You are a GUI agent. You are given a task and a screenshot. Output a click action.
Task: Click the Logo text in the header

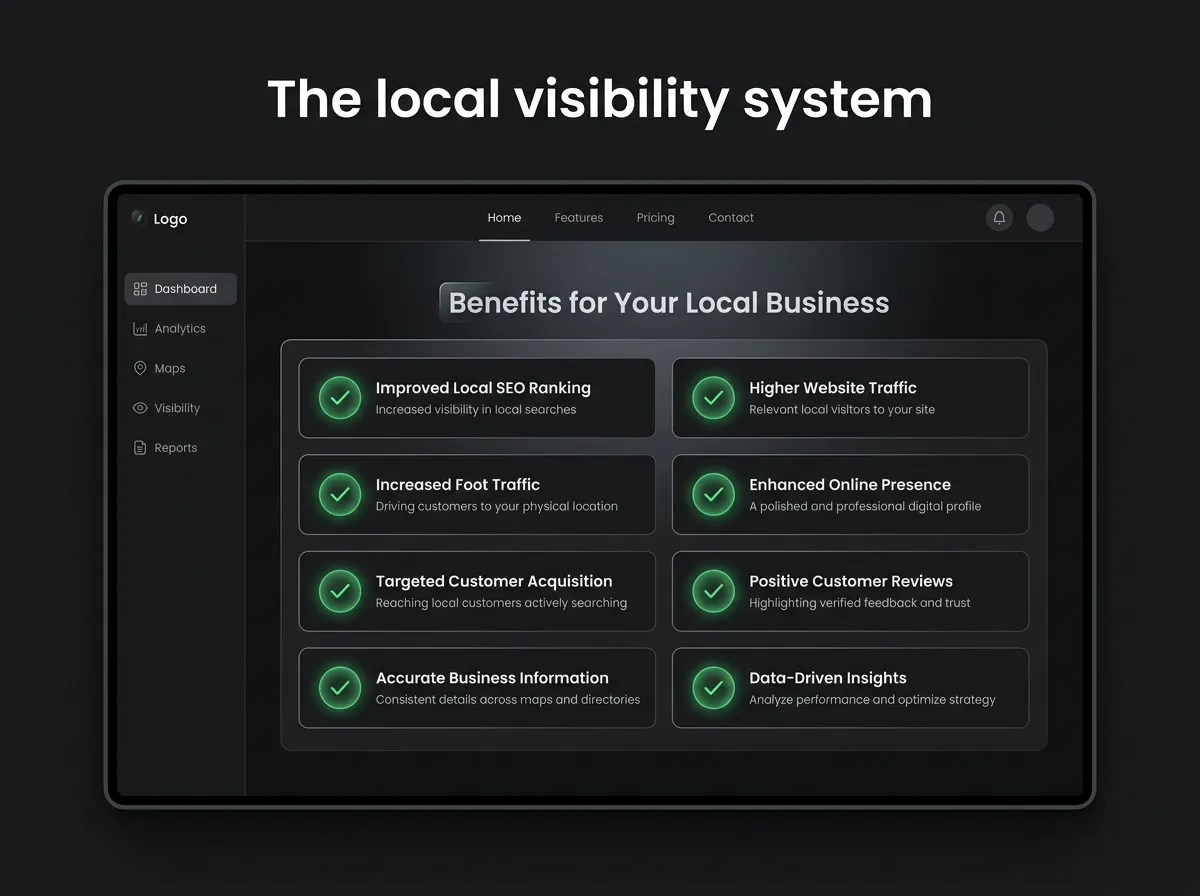[170, 219]
